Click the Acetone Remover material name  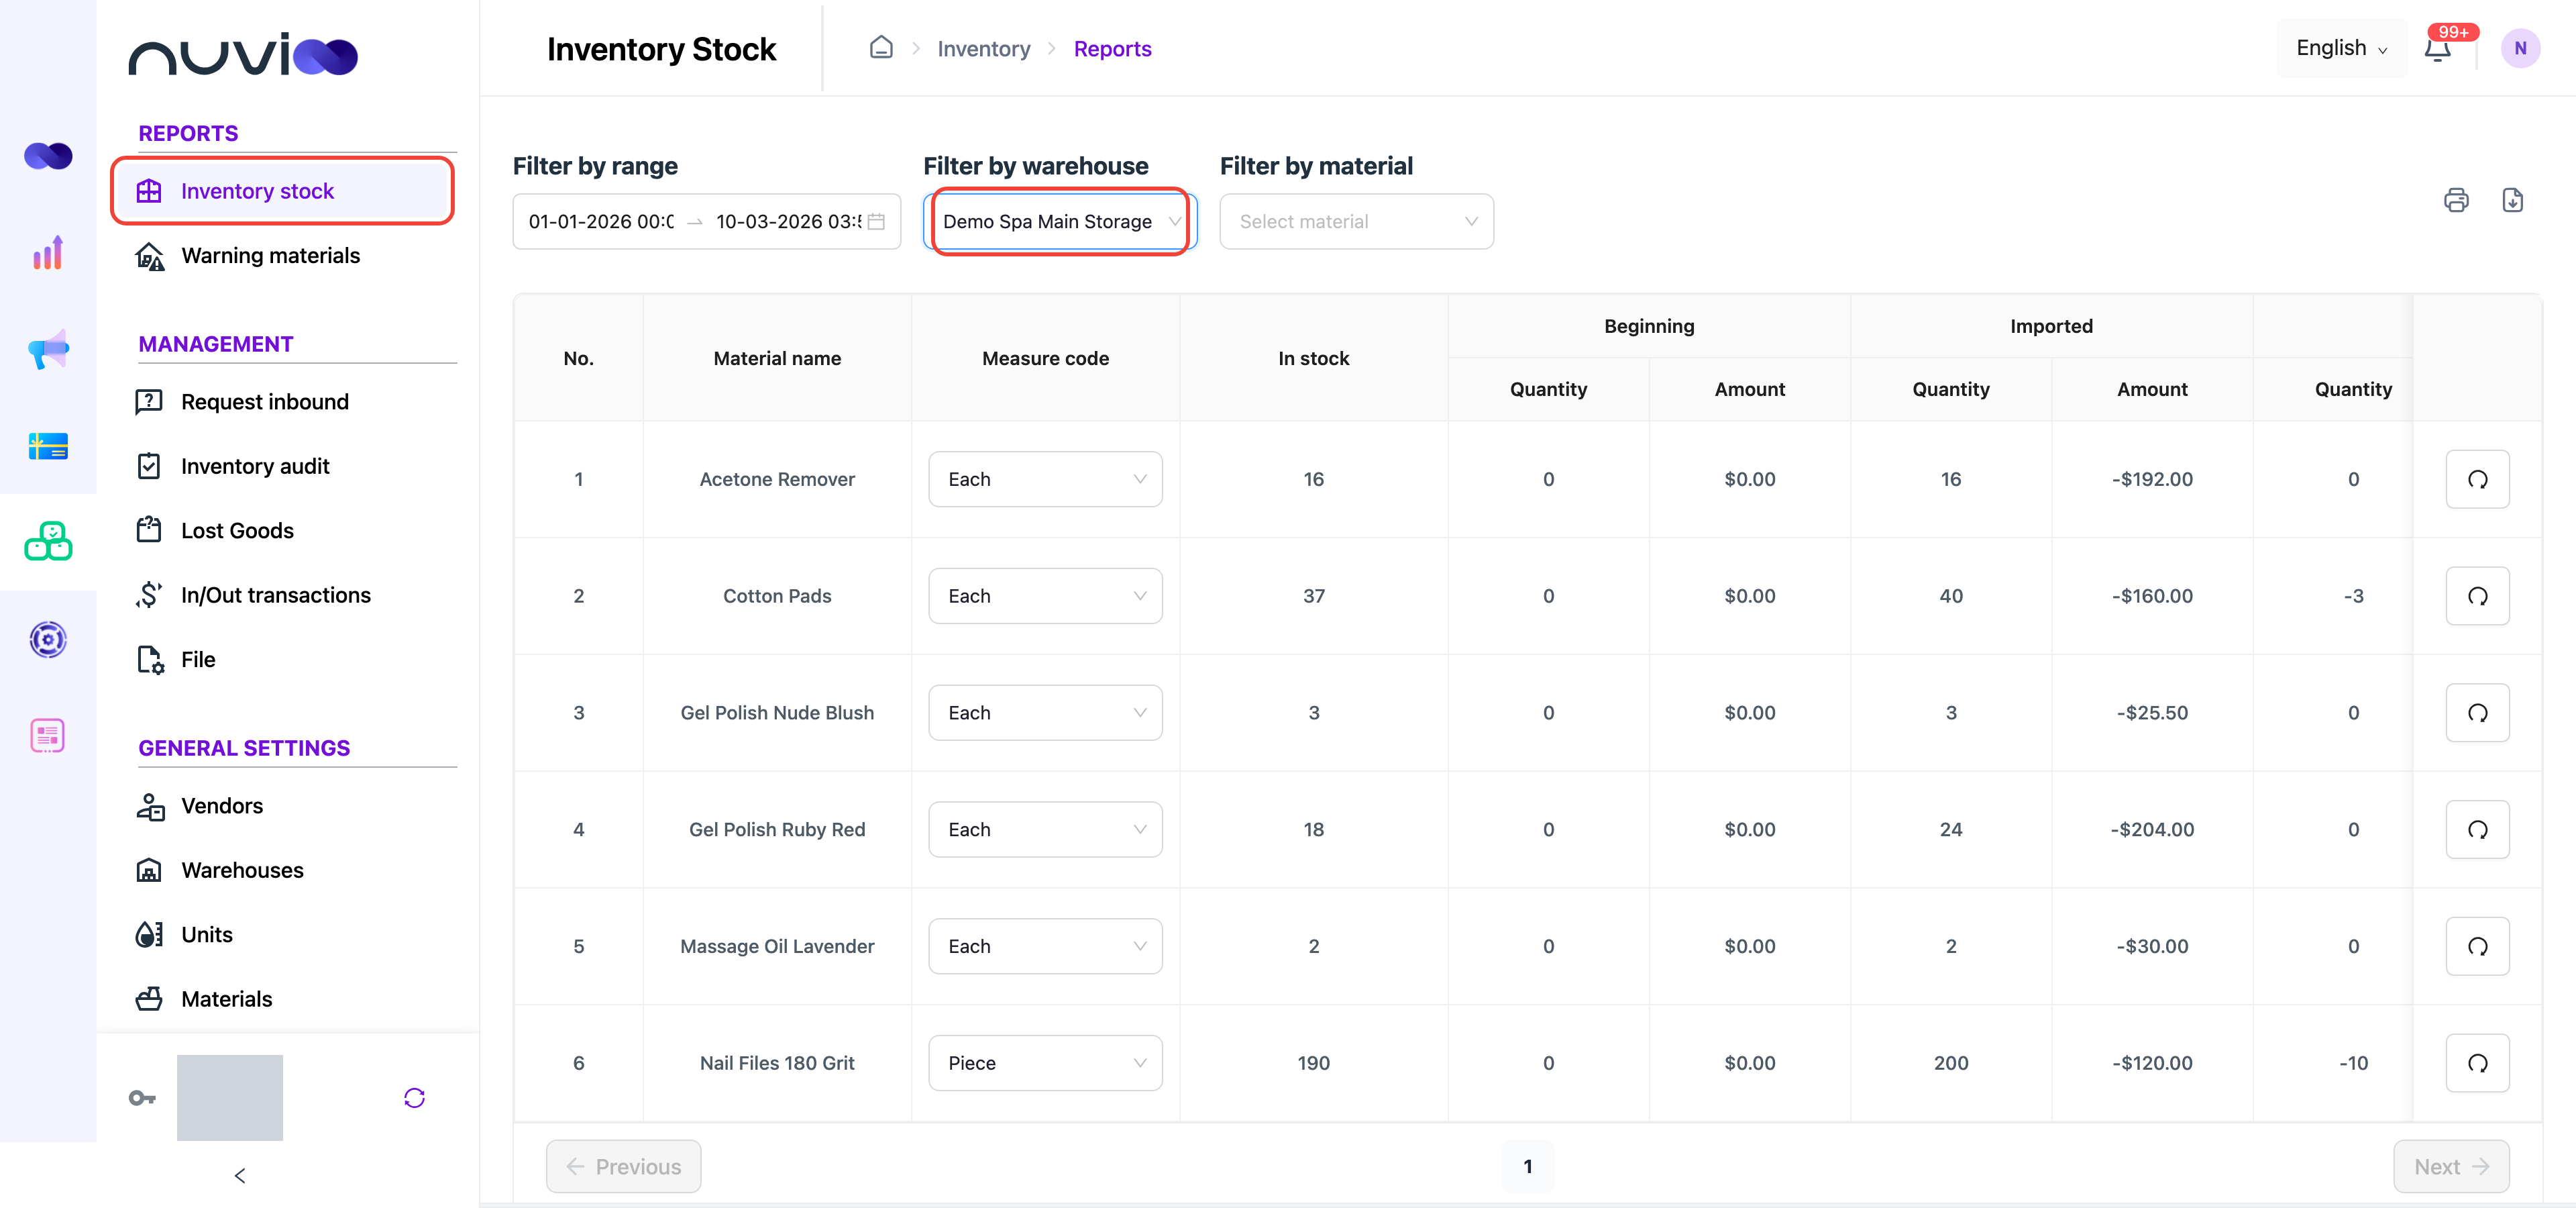pyautogui.click(x=777, y=479)
